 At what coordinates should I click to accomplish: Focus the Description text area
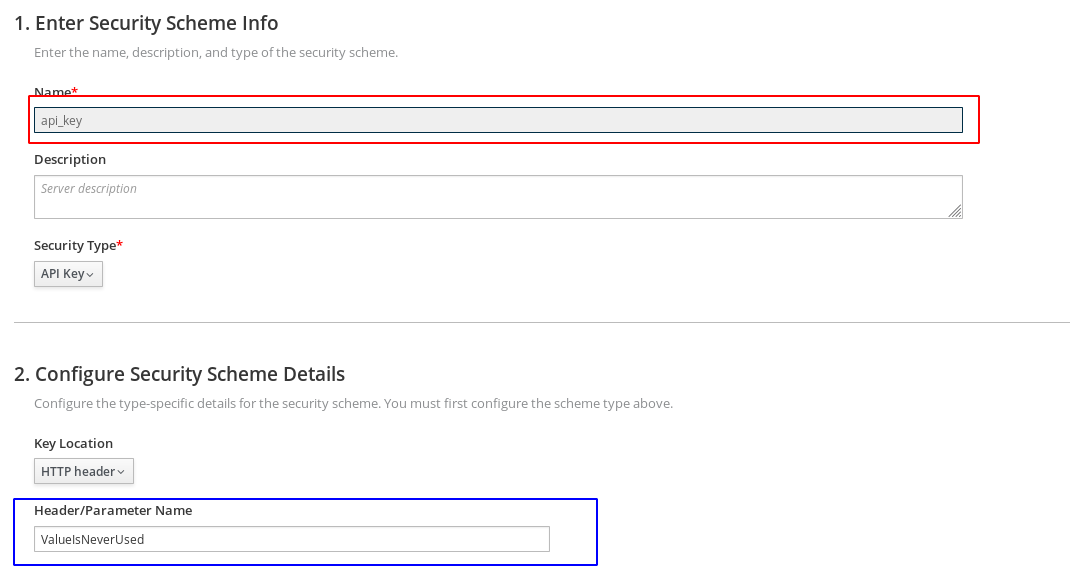(x=498, y=197)
